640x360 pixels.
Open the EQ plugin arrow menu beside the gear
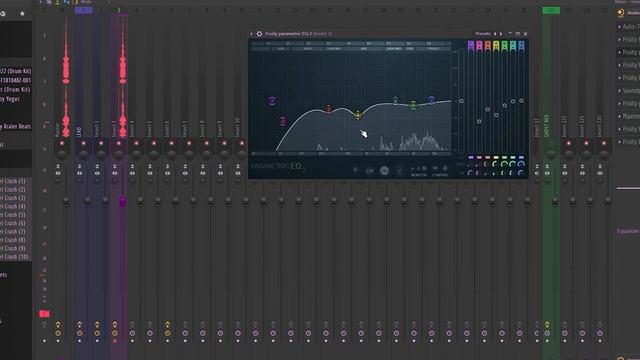pyautogui.click(x=251, y=34)
